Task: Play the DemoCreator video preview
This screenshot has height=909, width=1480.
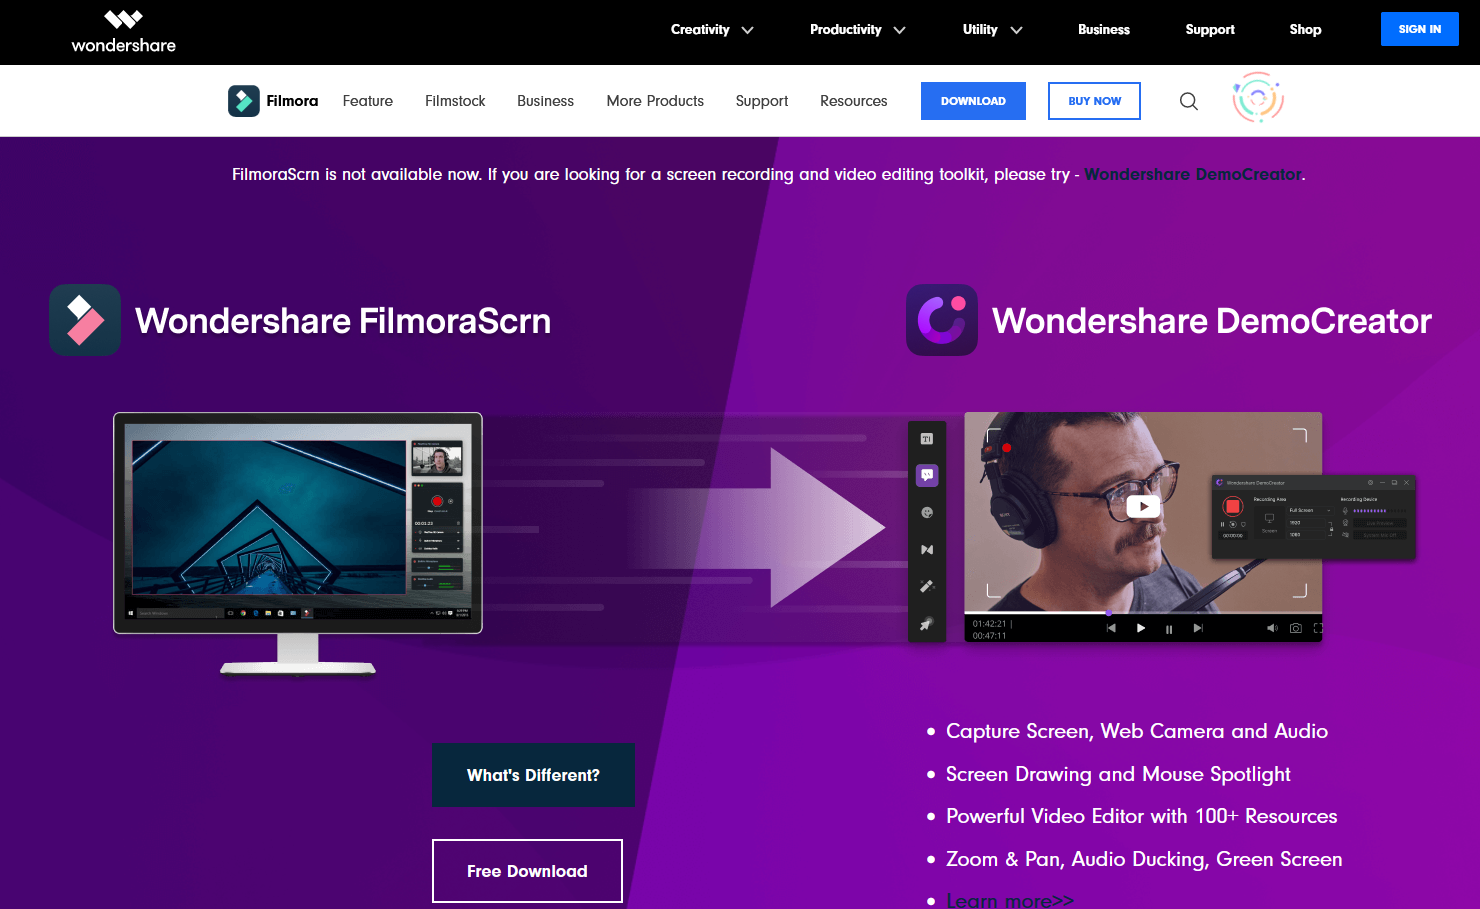Action: tap(1143, 506)
